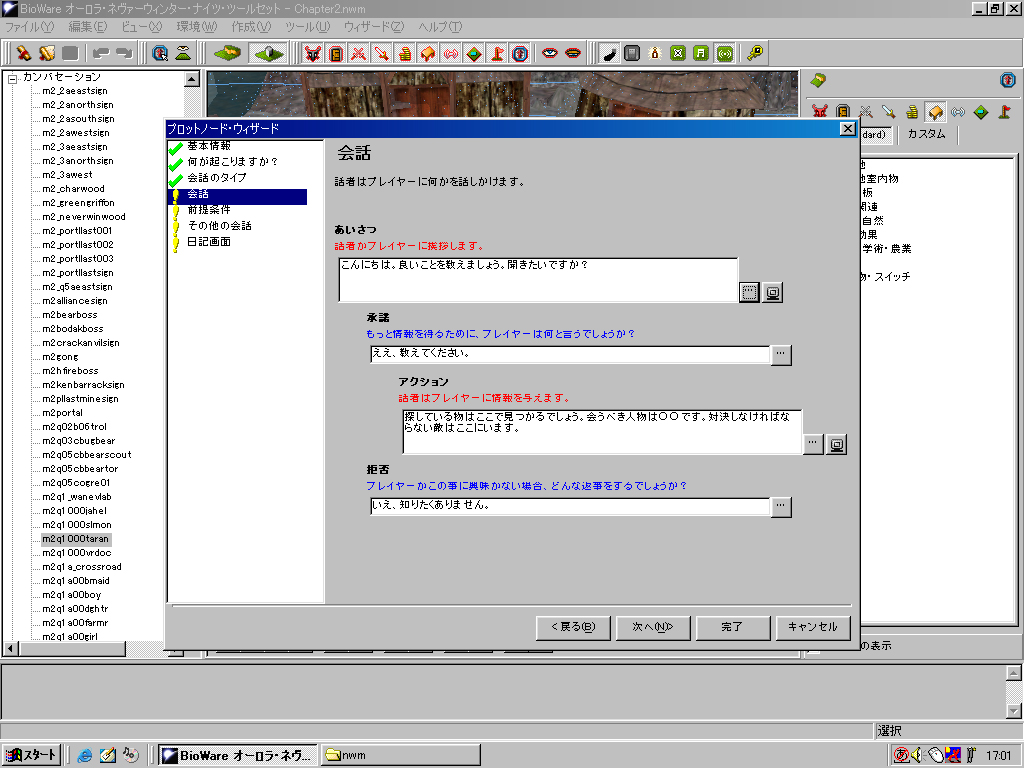
Task: Toggle the green music note toolbar button
Action: 701,53
